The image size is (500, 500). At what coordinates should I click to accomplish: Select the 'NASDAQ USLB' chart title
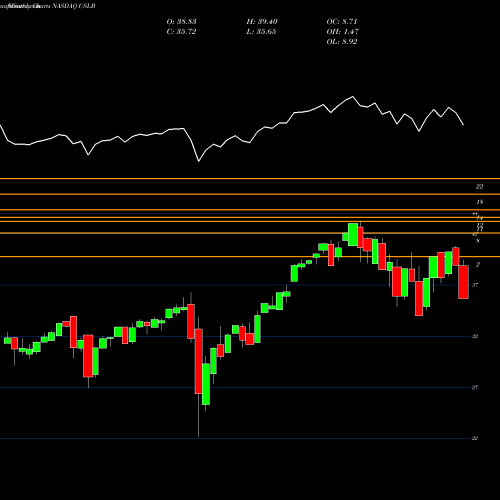pos(74,6)
